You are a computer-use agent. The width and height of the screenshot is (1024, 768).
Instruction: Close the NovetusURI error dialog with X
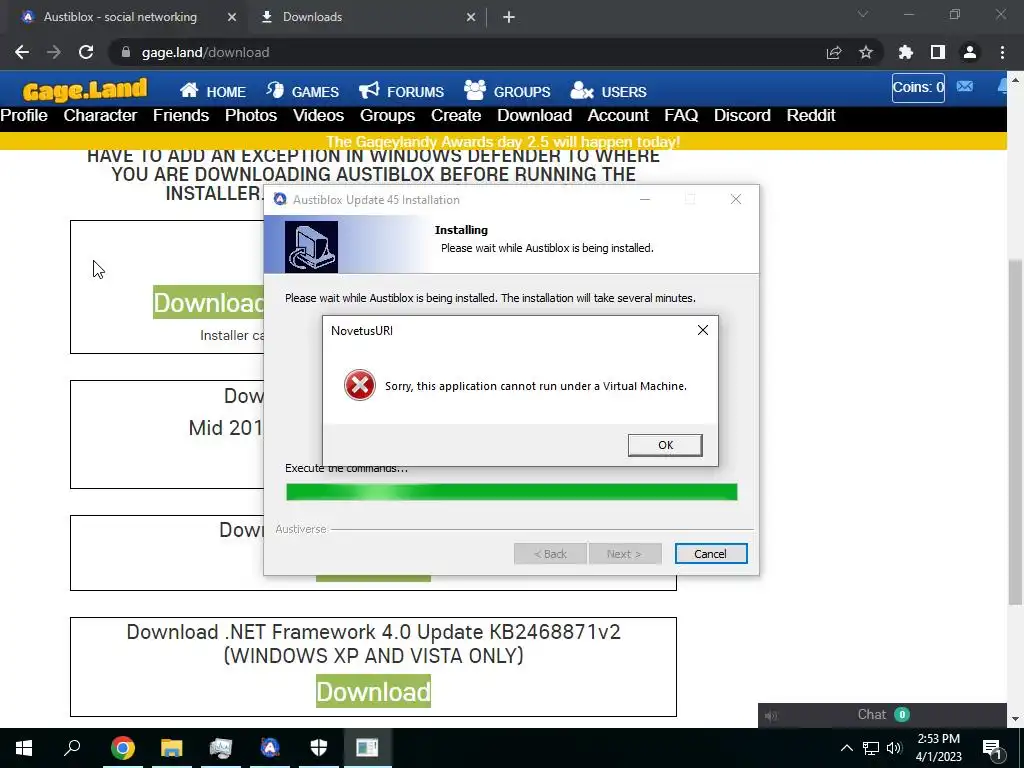(703, 330)
